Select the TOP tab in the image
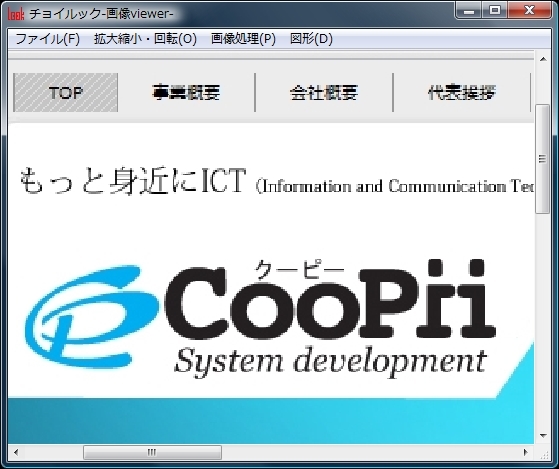The width and height of the screenshot is (559, 469). click(66, 93)
